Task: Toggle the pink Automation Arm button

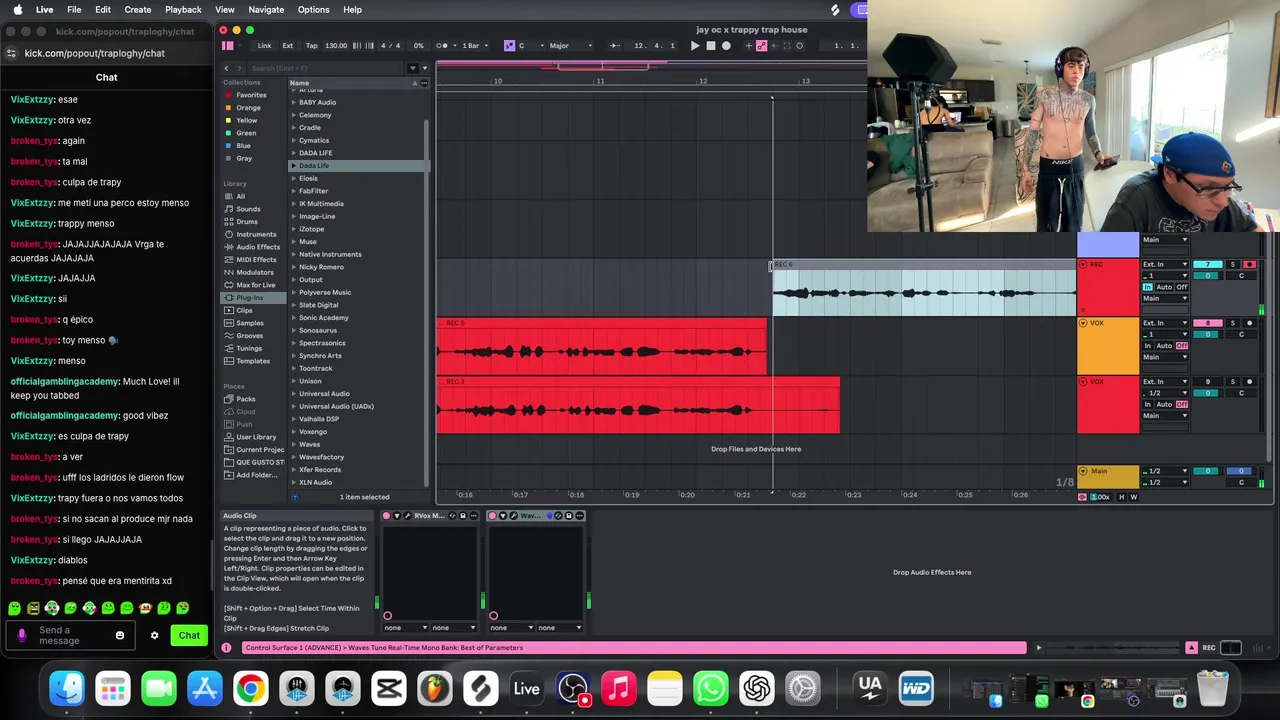Action: coord(762,46)
